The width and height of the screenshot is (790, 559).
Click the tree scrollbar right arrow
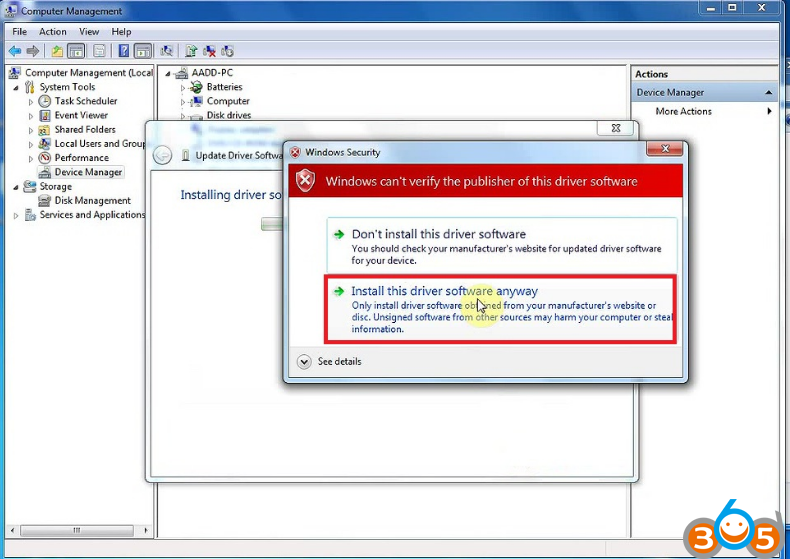(146, 530)
